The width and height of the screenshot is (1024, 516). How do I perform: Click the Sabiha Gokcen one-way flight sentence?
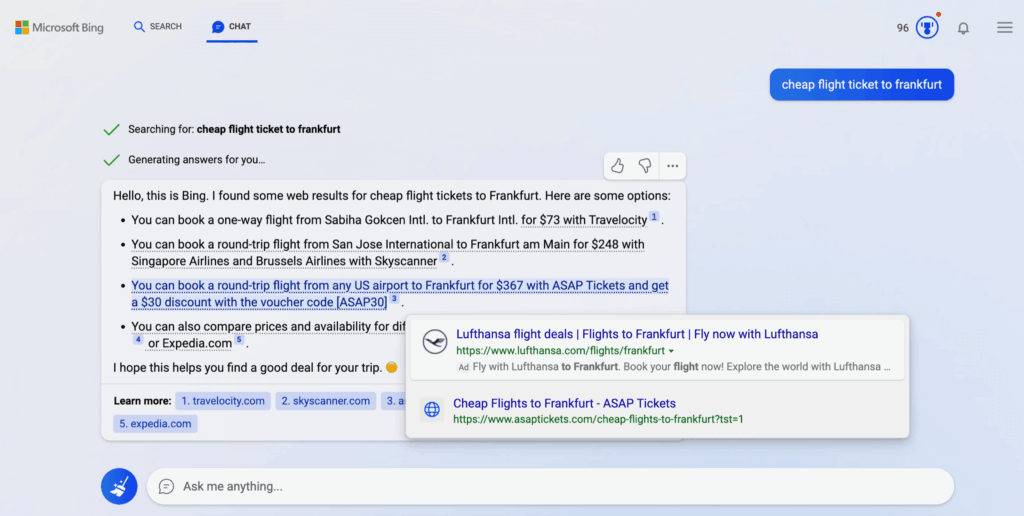[389, 220]
